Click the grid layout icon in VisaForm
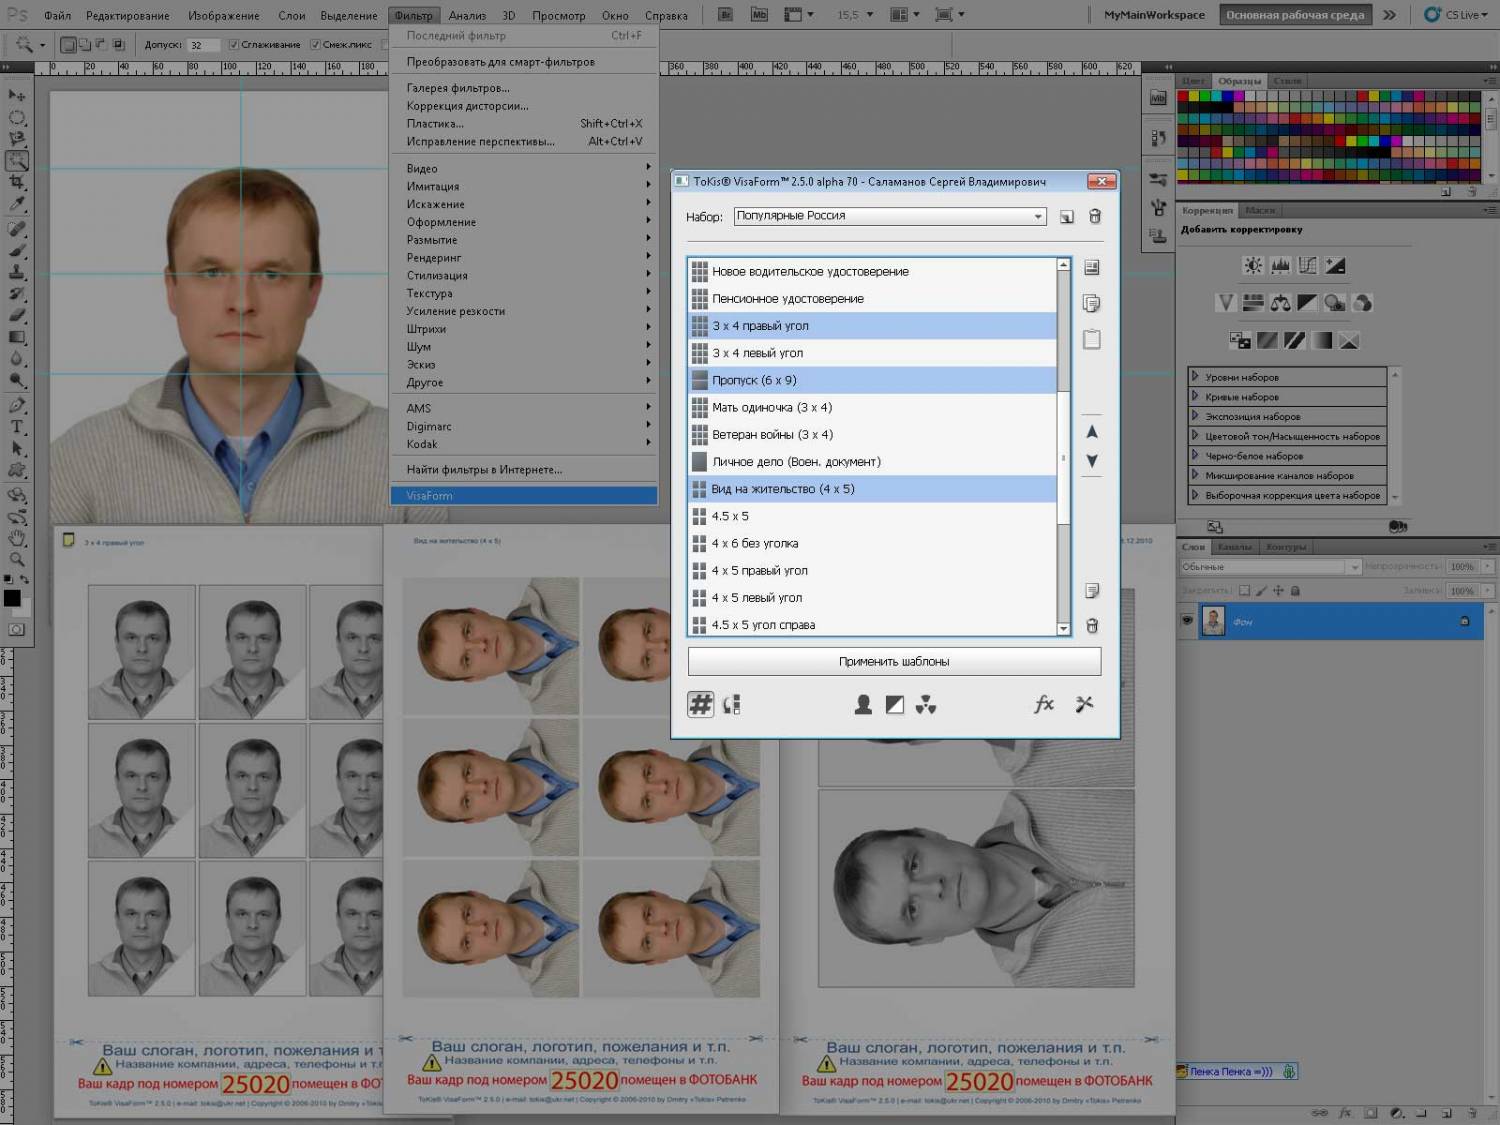 [700, 704]
